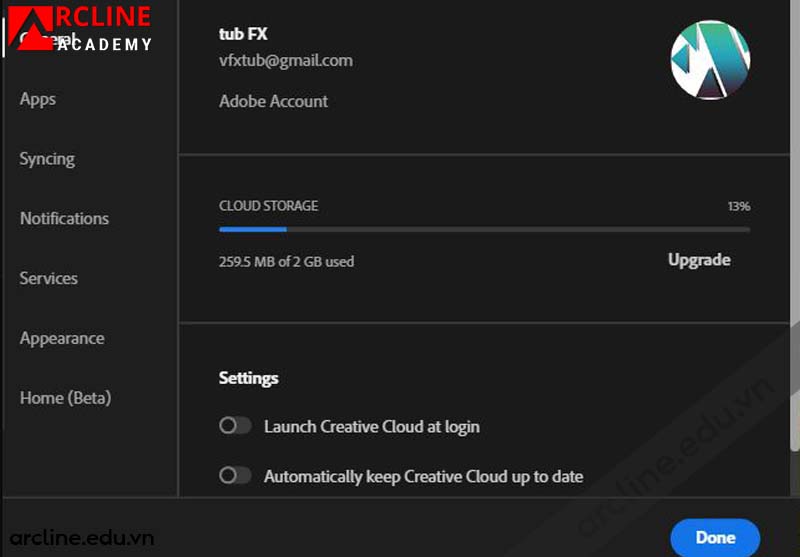Click the arcline.edu.vn text at bottom left
This screenshot has width=800, height=557.
(x=78, y=538)
